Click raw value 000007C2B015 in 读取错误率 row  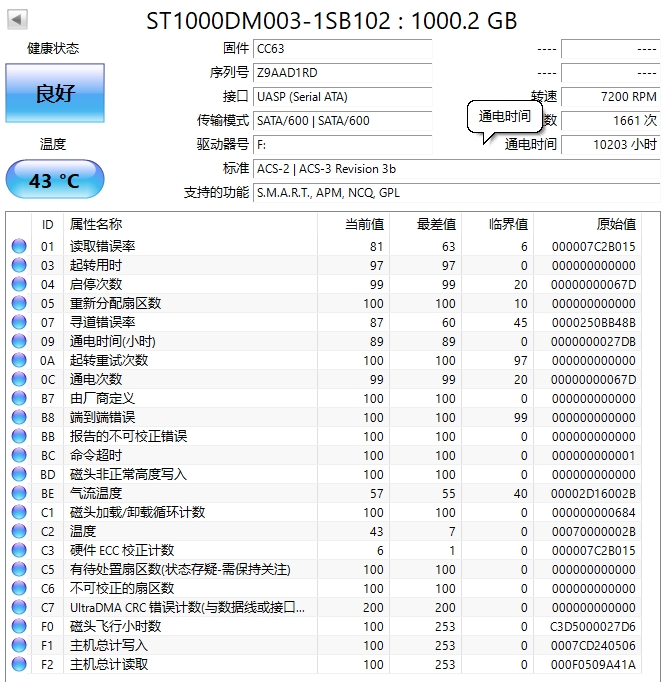(x=594, y=247)
